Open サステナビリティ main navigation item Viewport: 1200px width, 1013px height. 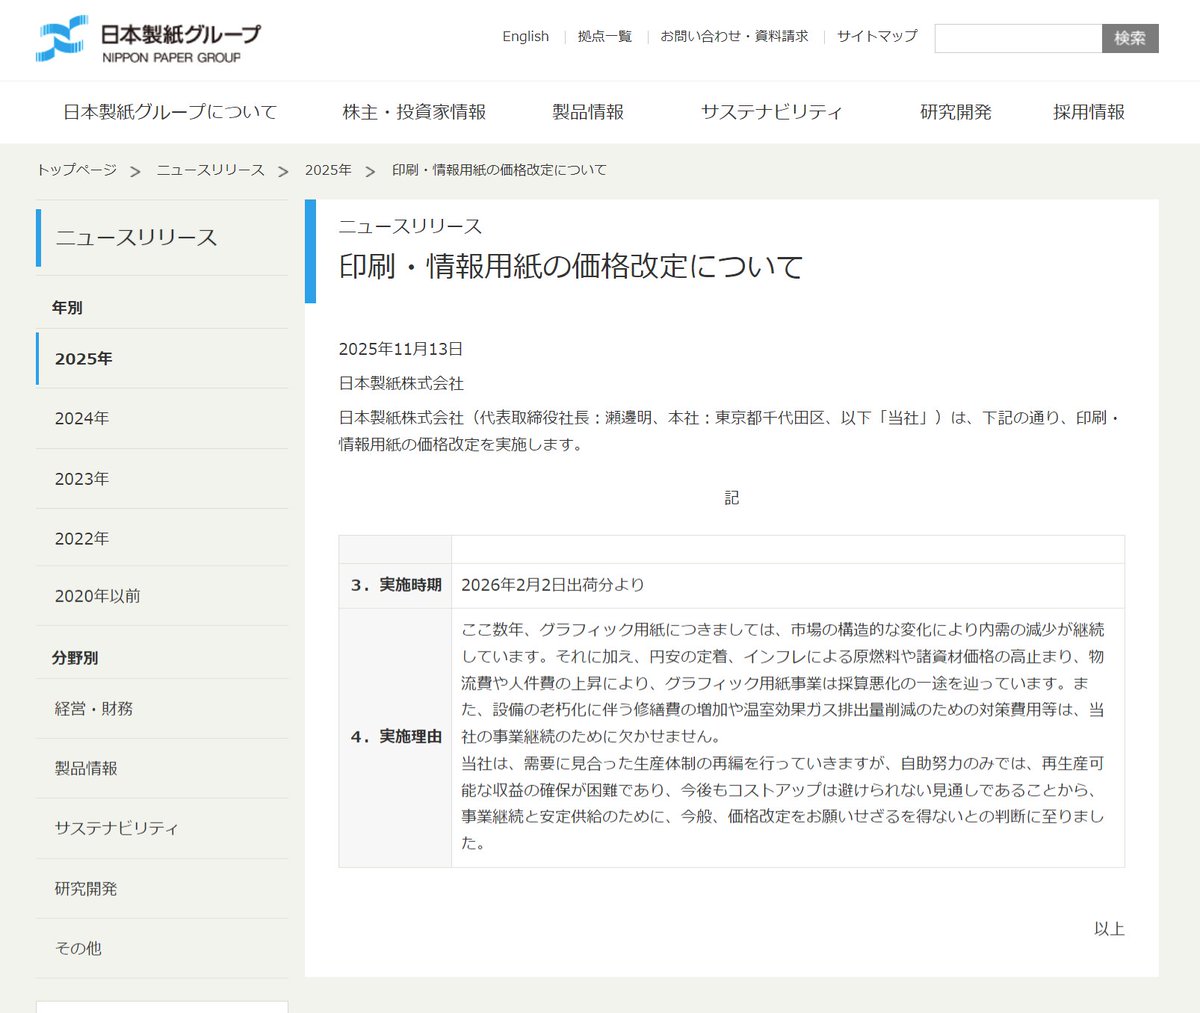(772, 112)
